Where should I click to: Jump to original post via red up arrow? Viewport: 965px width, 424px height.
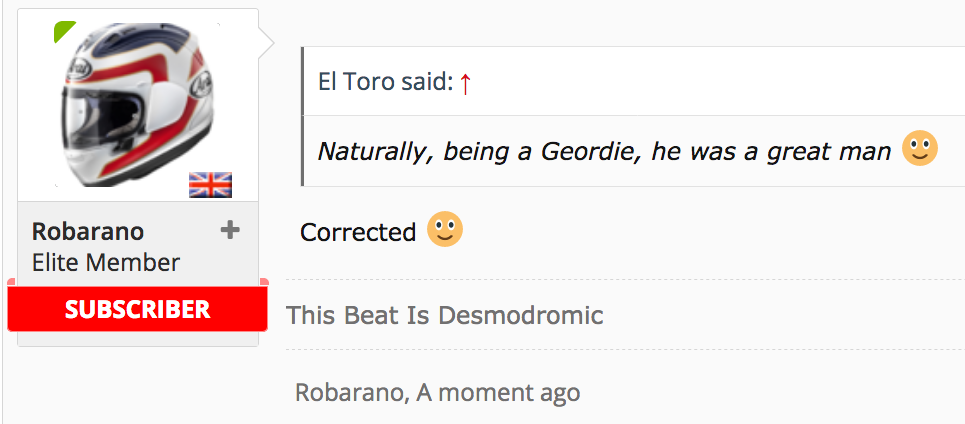coord(466,83)
